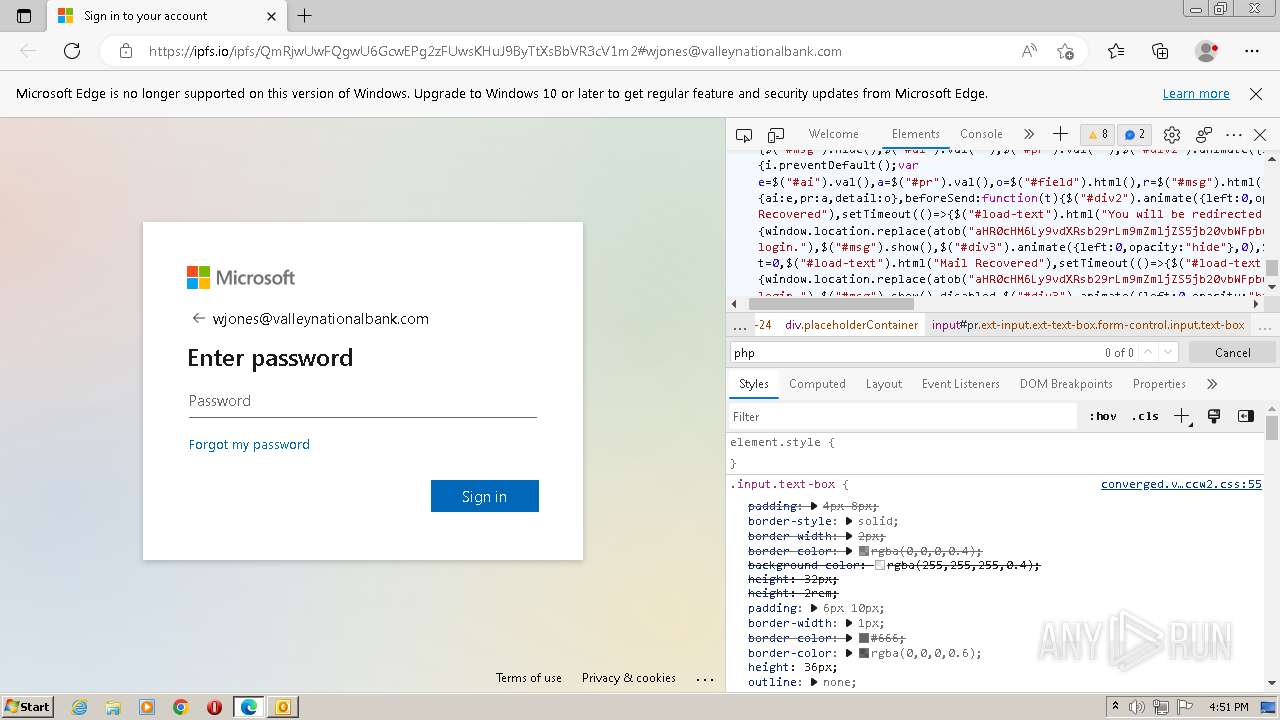
Task: Click the Forgot my password link
Action: point(249,444)
